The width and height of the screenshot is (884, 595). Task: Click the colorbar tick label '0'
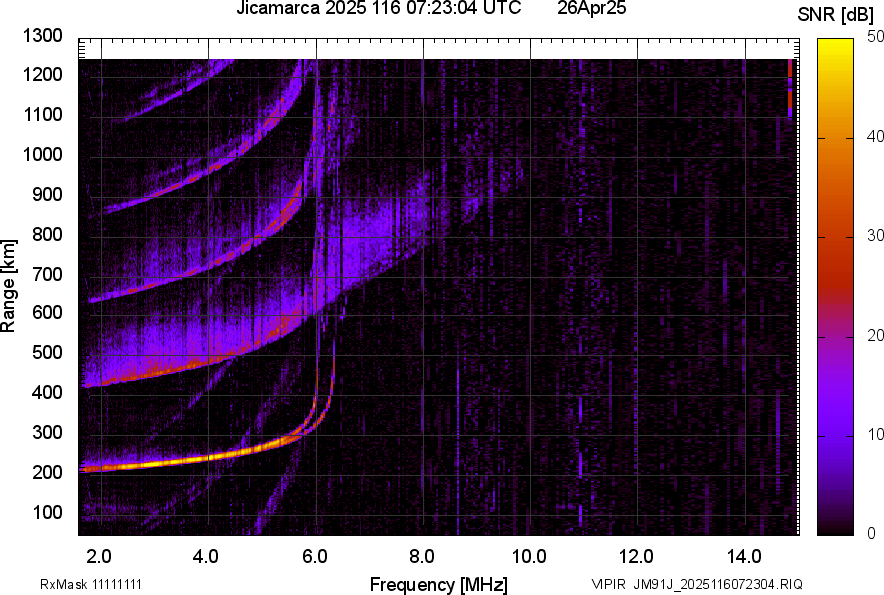pyautogui.click(x=872, y=533)
